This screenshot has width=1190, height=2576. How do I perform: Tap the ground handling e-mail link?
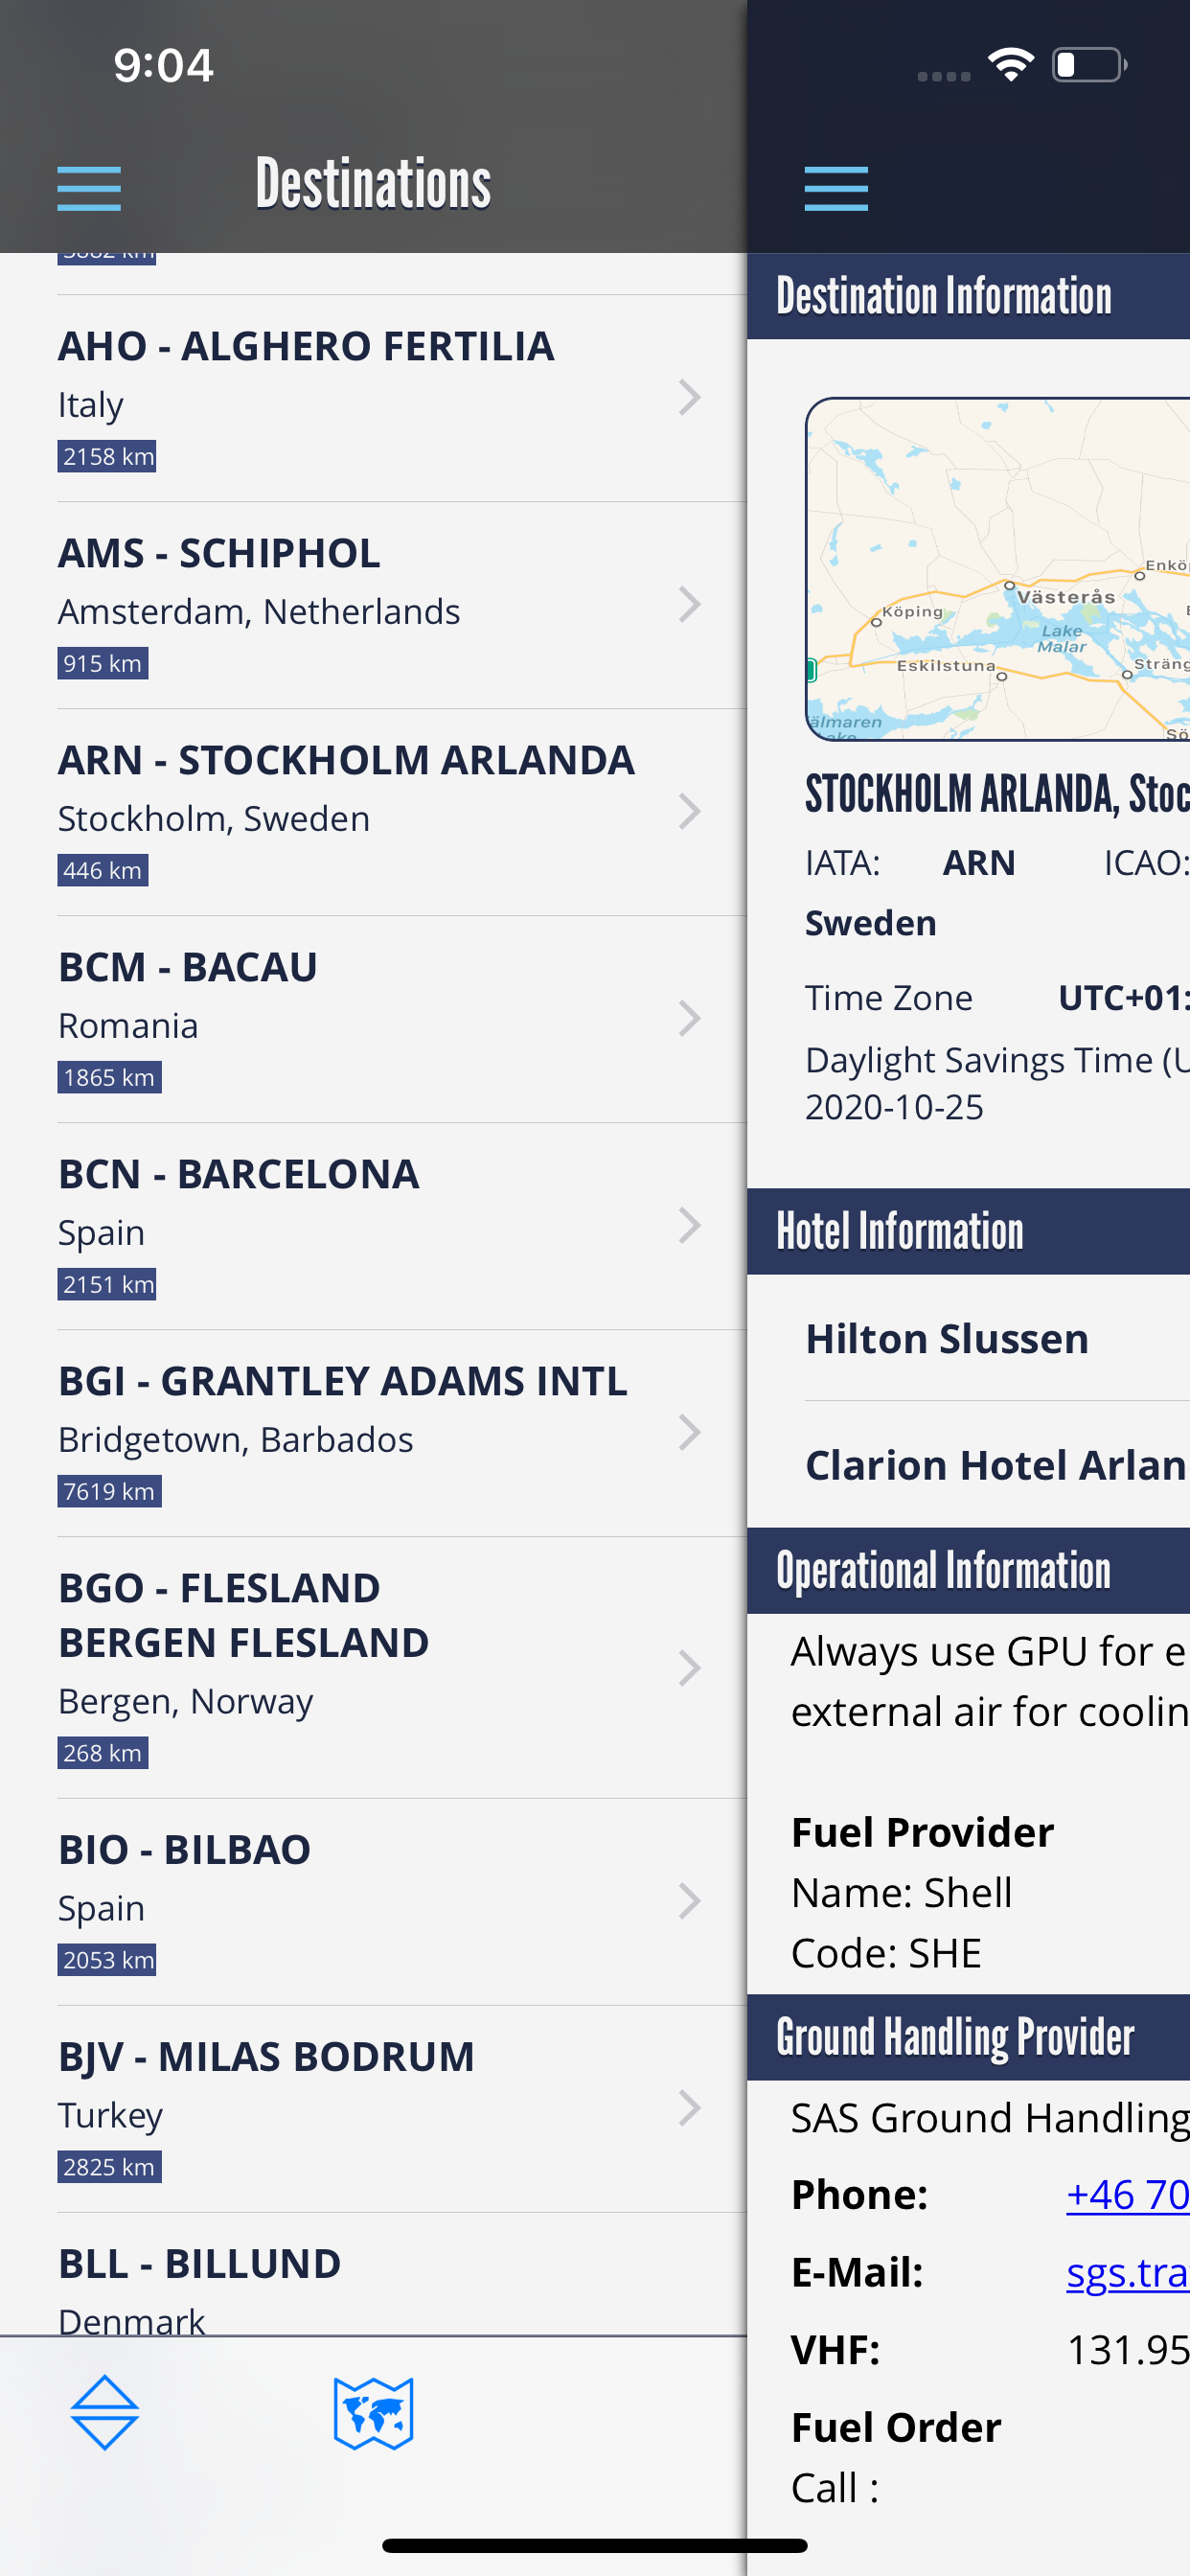click(1127, 2272)
